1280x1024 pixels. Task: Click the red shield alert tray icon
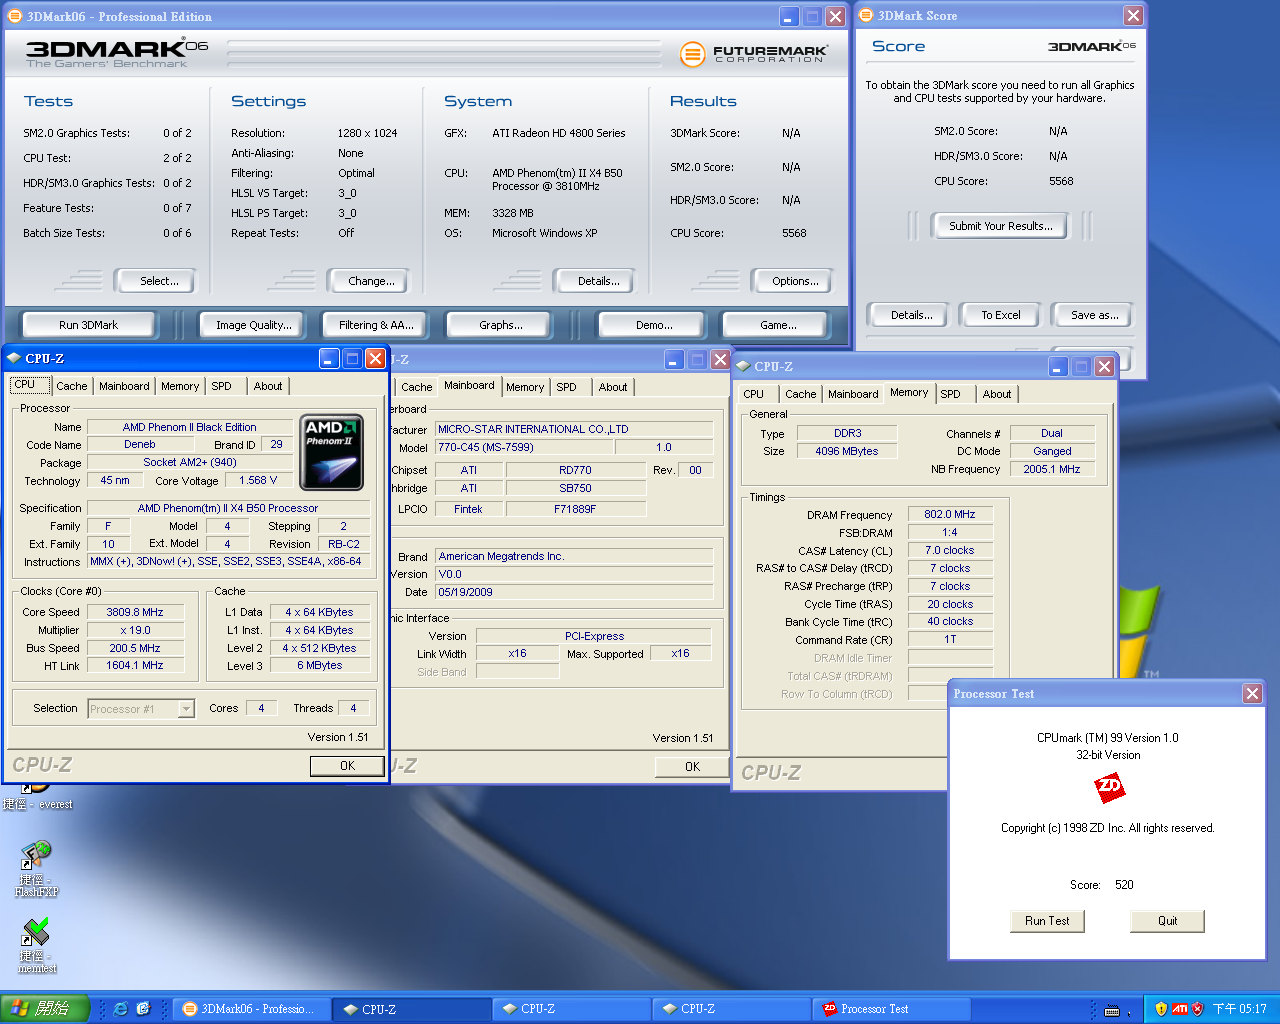[1198, 1009]
